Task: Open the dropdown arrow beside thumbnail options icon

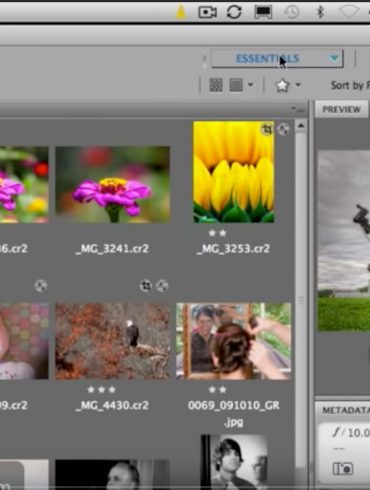Action: click(x=250, y=85)
